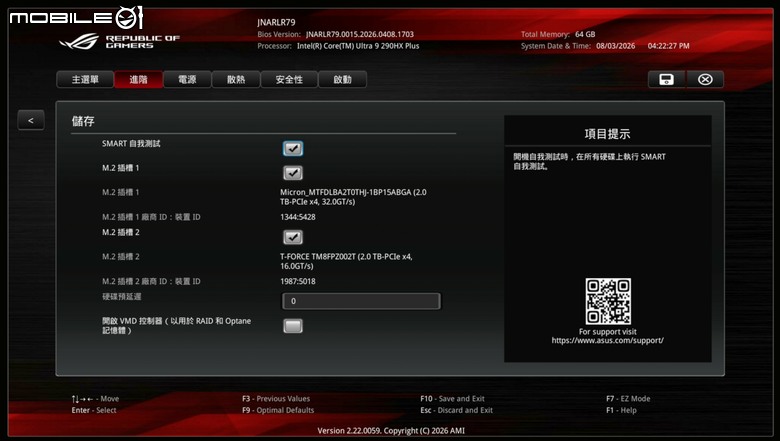
Task: Click the save floppy disk icon
Action: tap(667, 80)
